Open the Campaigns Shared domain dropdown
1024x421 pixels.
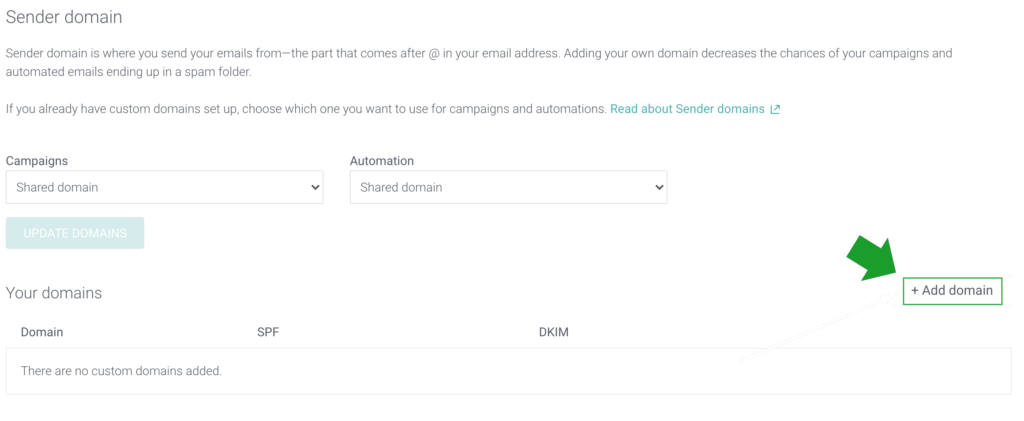165,187
